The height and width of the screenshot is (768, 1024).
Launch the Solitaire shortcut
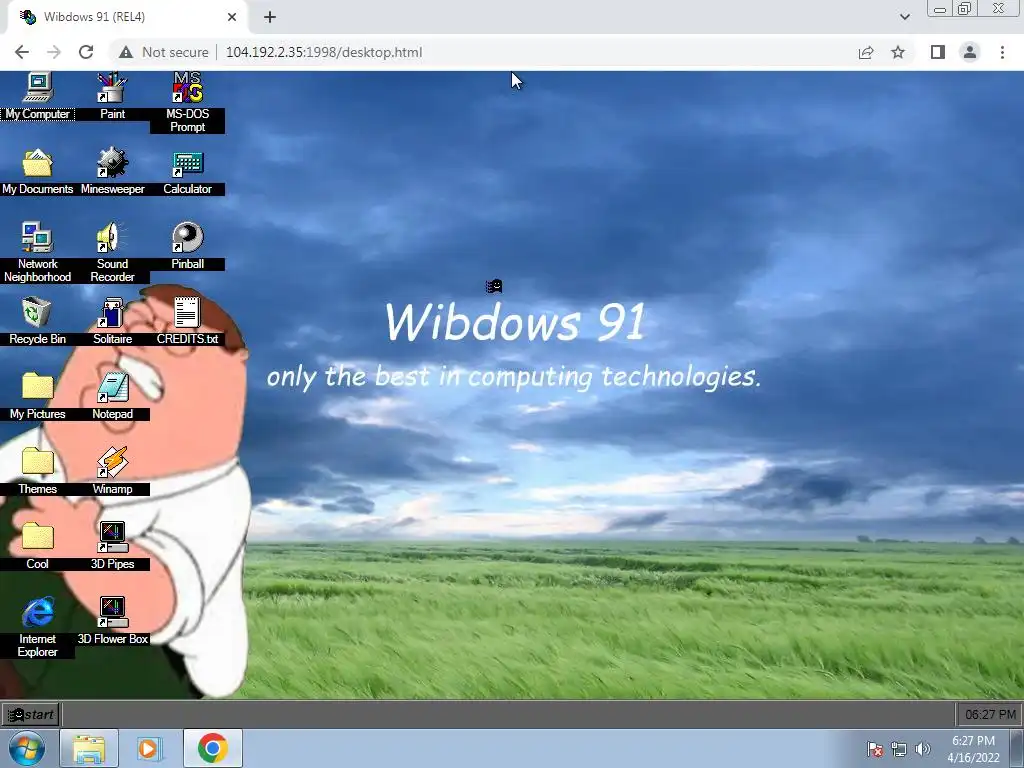pos(112,321)
